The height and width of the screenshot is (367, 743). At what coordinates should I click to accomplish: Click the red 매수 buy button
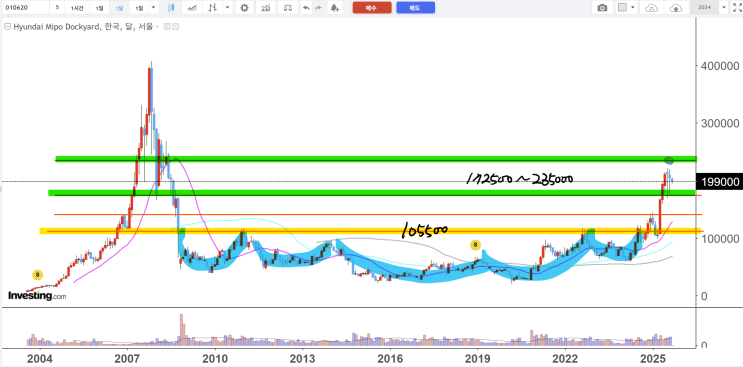coord(372,8)
